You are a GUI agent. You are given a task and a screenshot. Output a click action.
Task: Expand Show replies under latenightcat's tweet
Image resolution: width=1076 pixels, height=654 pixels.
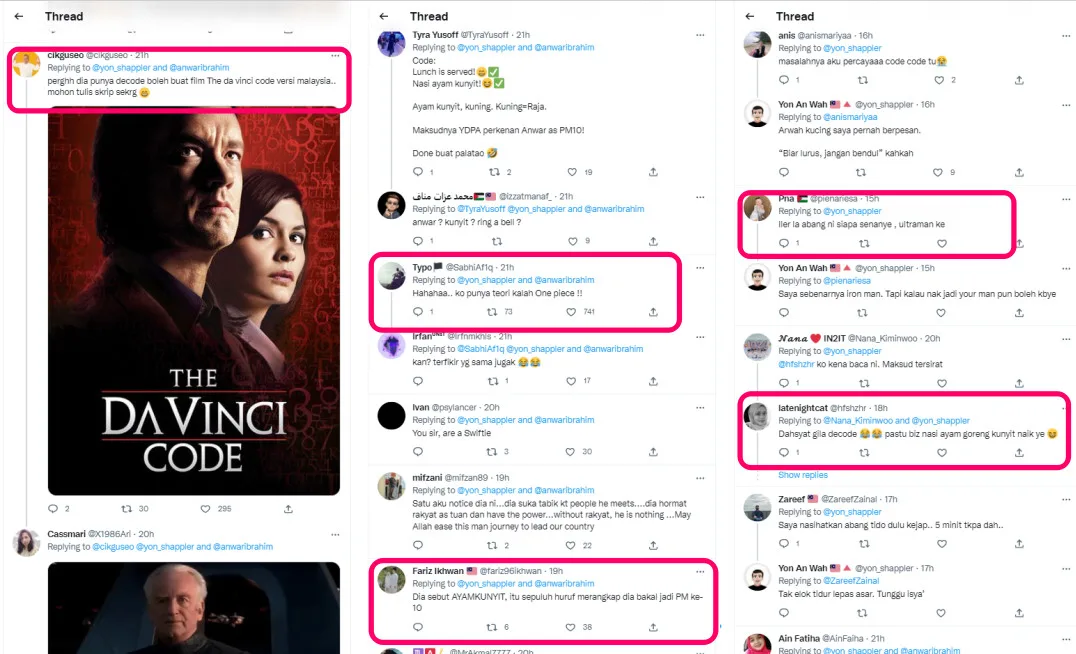[803, 475]
